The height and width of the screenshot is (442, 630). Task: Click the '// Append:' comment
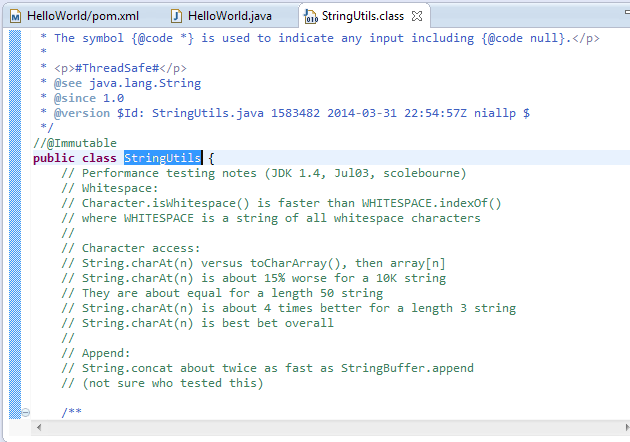(x=96, y=353)
